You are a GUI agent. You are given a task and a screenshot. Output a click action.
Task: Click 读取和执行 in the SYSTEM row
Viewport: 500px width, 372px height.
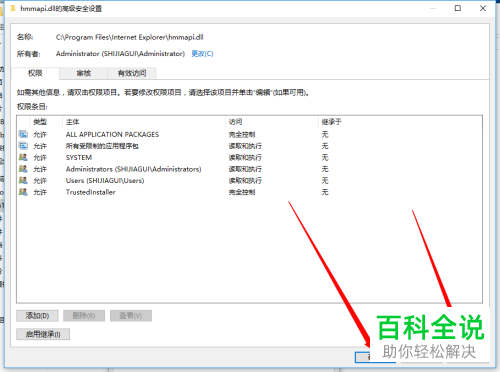[x=245, y=157]
